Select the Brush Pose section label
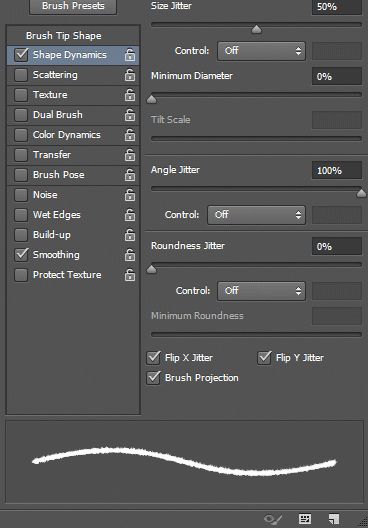 tap(59, 175)
